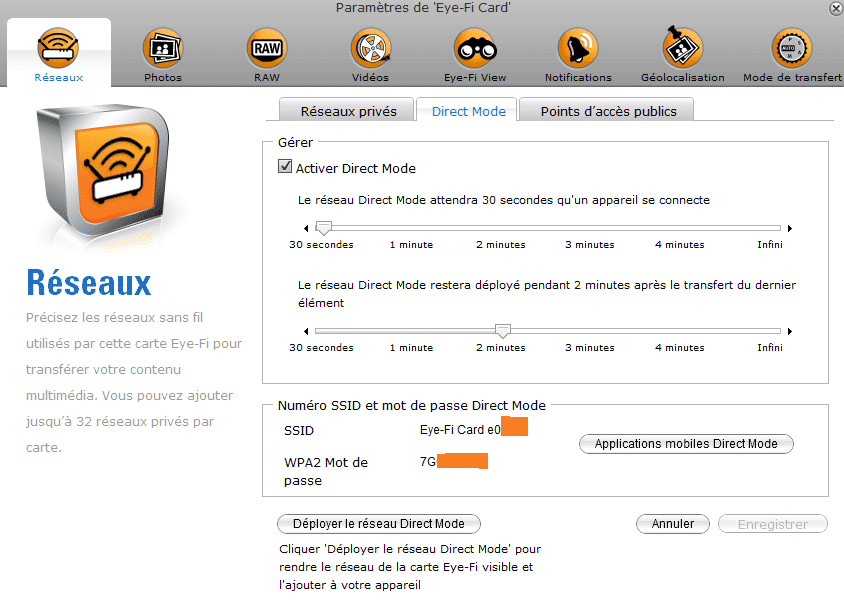The width and height of the screenshot is (844, 613).
Task: Close the Eye-Fi Card settings dialog
Action: coord(836,9)
